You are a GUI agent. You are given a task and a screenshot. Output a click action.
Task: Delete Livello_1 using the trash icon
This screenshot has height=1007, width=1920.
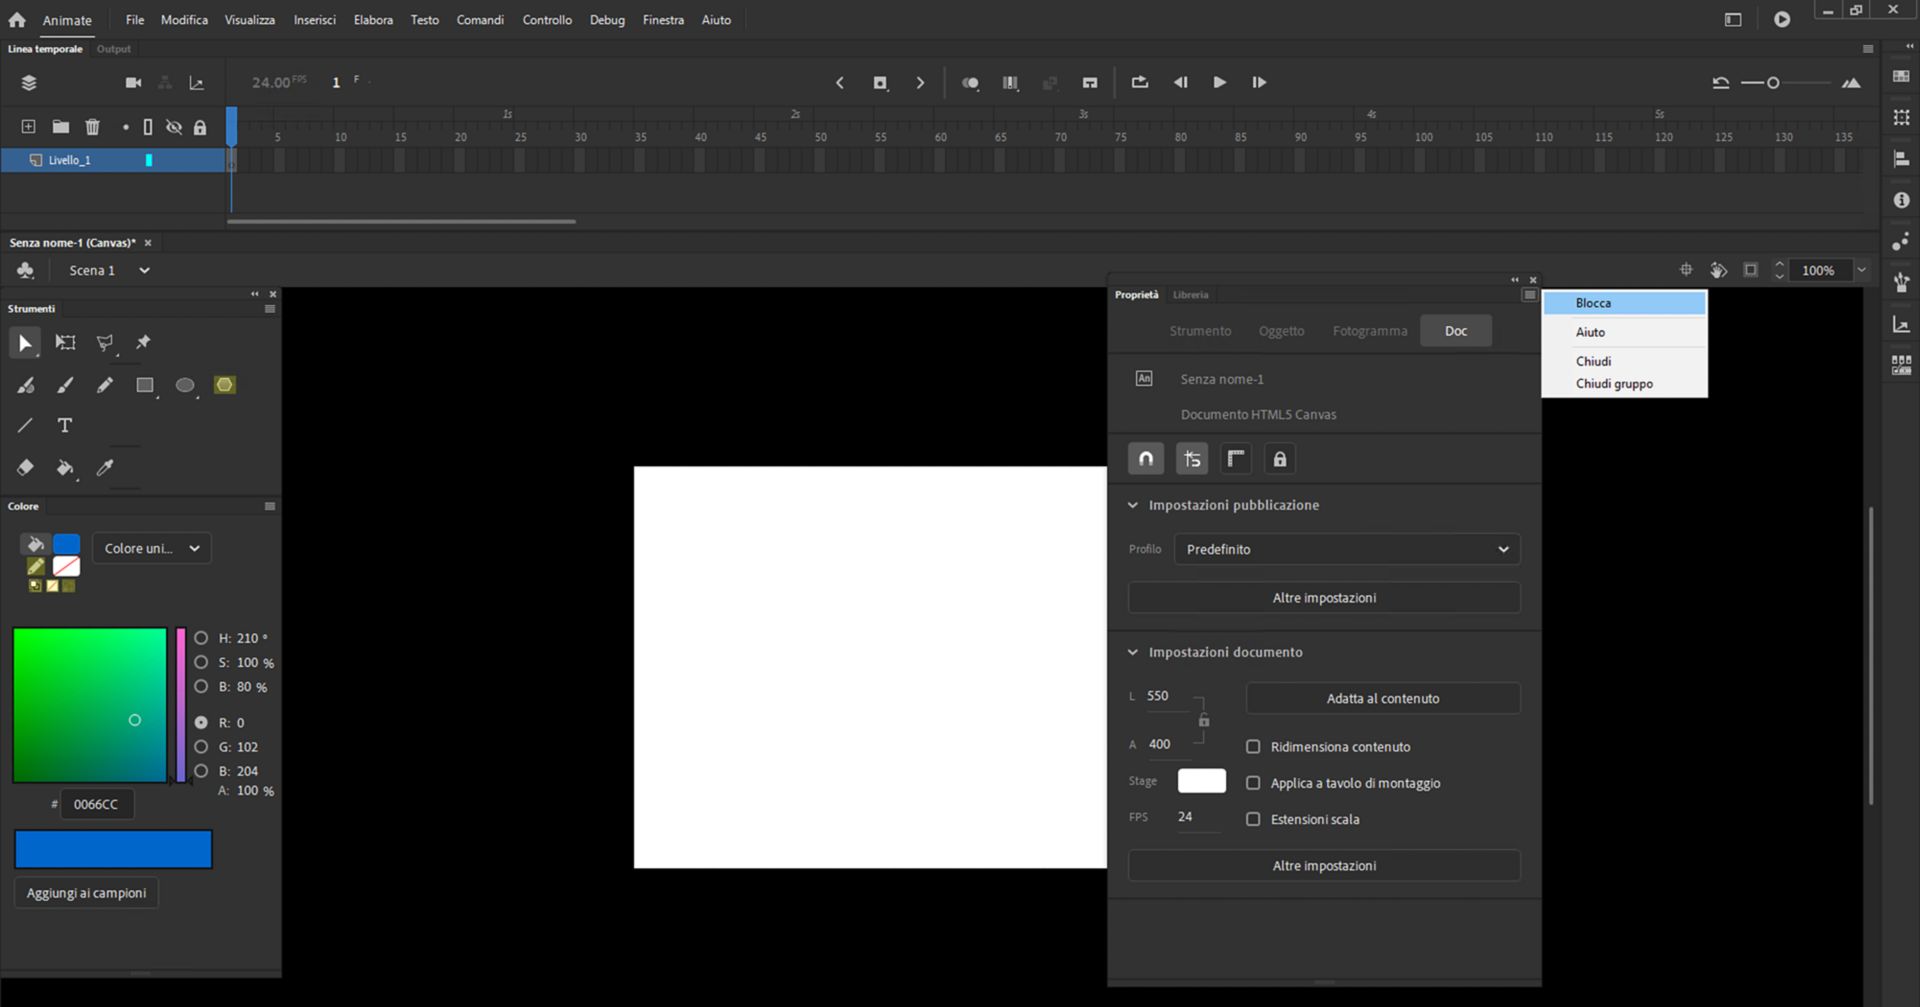pos(92,126)
